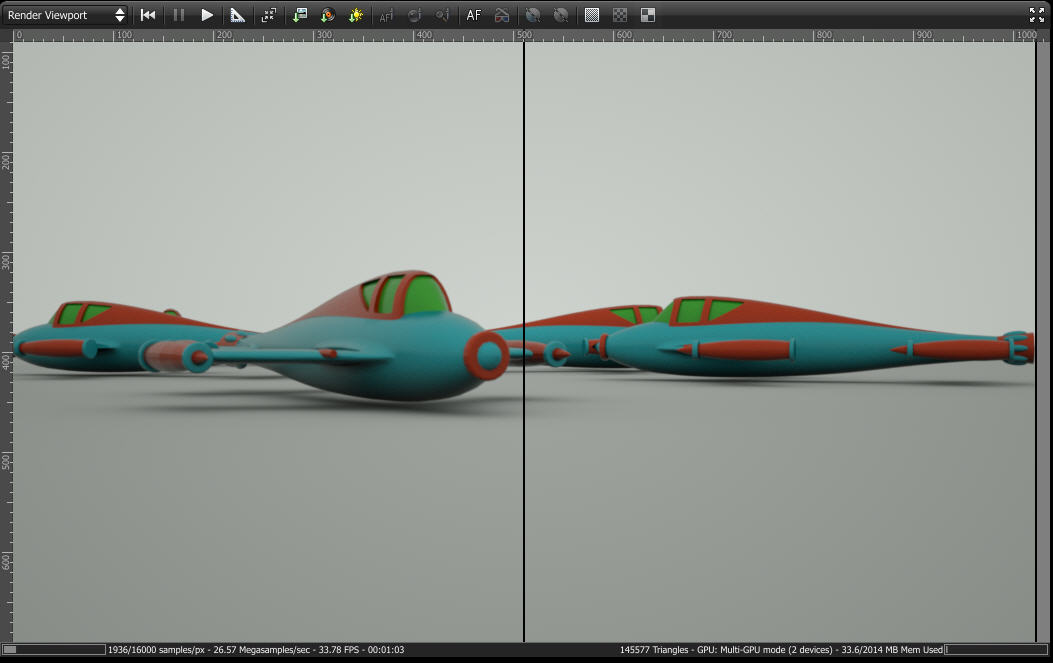1053x663 pixels.
Task: Click the '33.6/2014 MB Mem Used' text
Action: coord(892,650)
